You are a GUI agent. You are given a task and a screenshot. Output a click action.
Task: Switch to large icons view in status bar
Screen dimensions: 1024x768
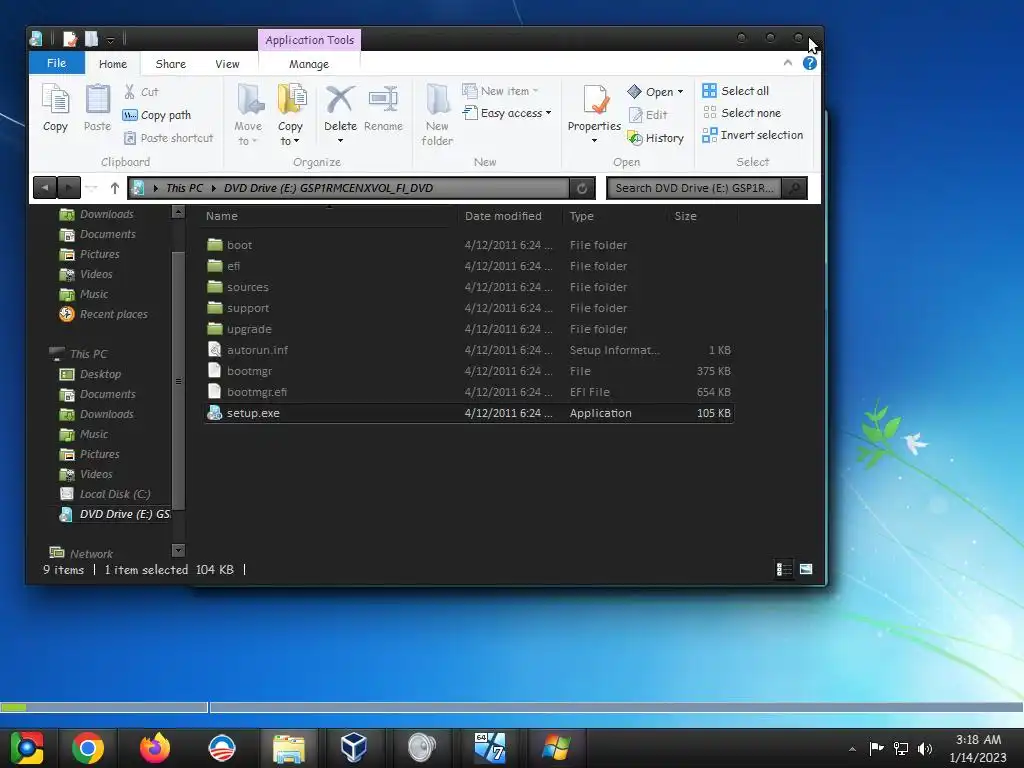807,569
